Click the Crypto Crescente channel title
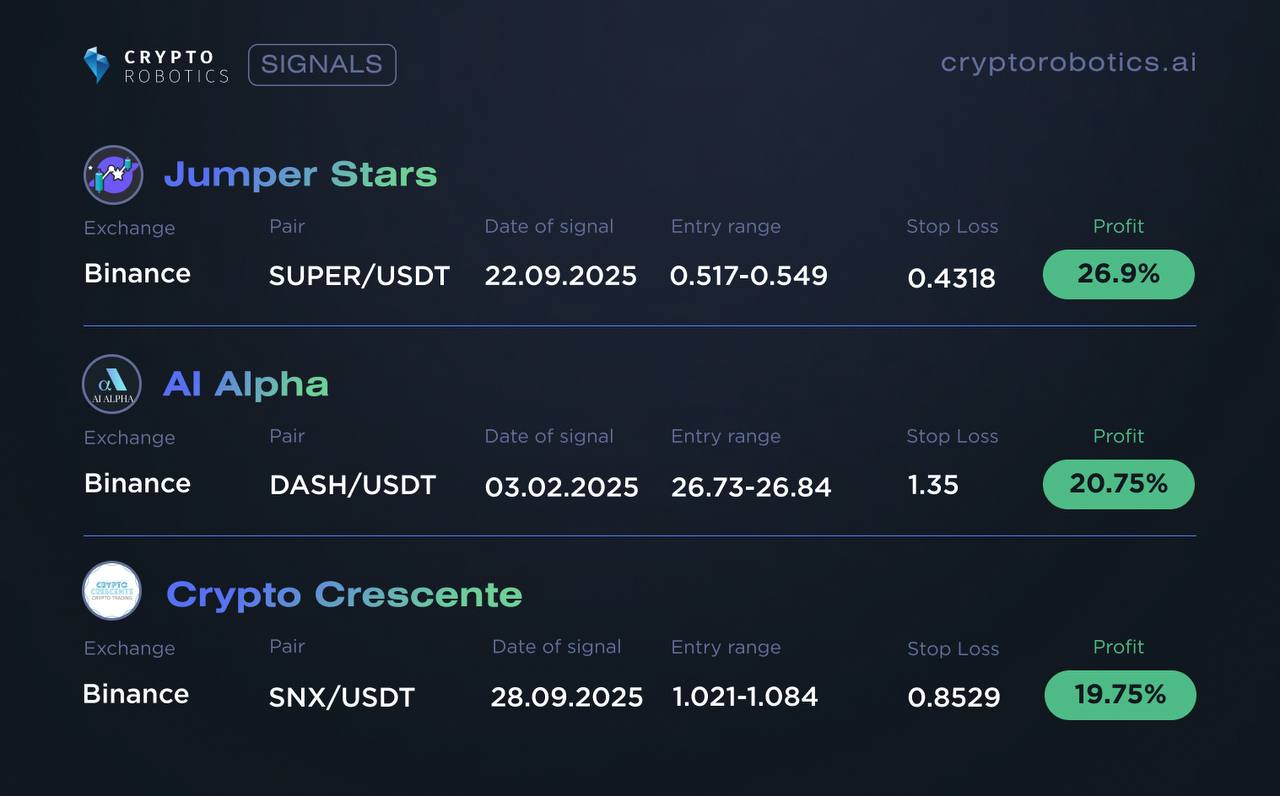Image resolution: width=1280 pixels, height=796 pixels. tap(344, 594)
